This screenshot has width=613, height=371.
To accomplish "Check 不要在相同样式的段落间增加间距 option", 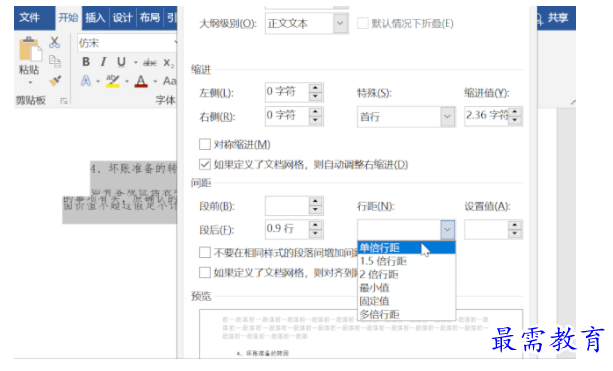I will tap(205, 253).
